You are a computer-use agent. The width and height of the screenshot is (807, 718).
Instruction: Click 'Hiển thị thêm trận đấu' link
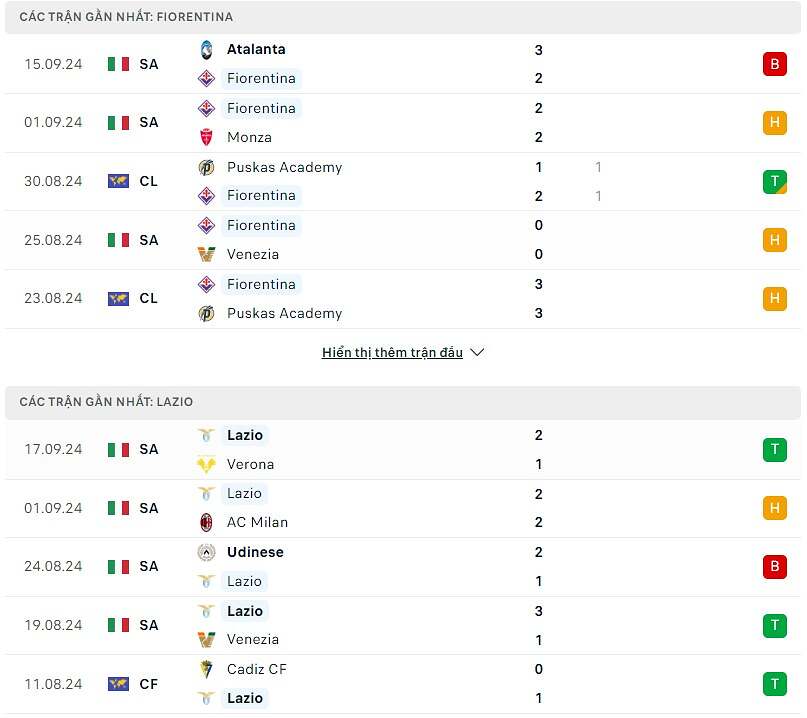(x=392, y=353)
